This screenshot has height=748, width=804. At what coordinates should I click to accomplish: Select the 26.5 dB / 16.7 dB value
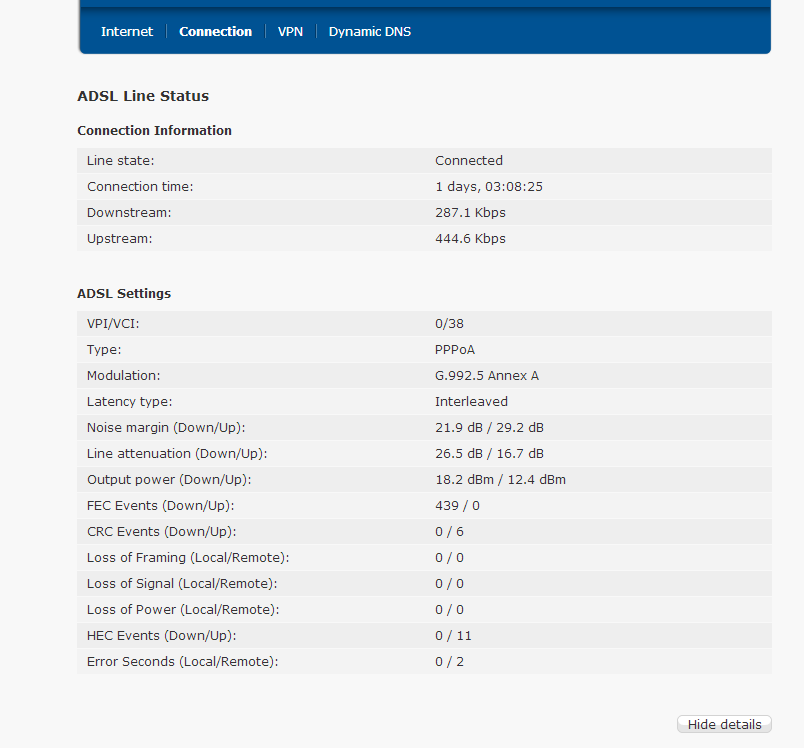[x=489, y=454]
